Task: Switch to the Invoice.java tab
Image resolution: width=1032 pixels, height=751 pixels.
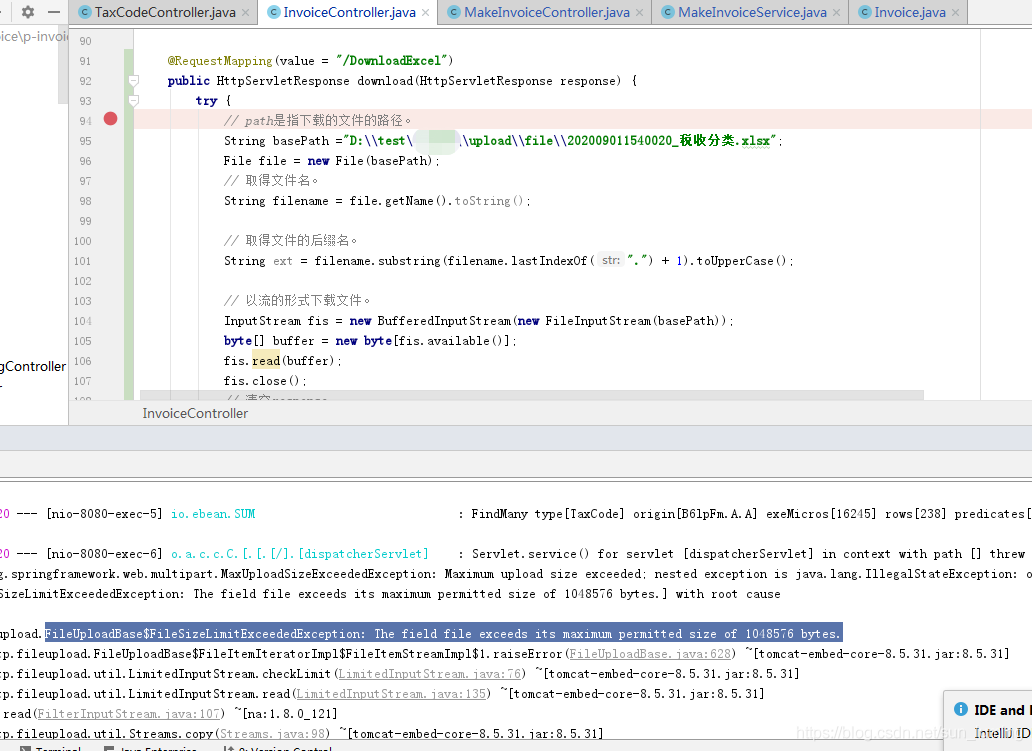Action: [x=910, y=13]
